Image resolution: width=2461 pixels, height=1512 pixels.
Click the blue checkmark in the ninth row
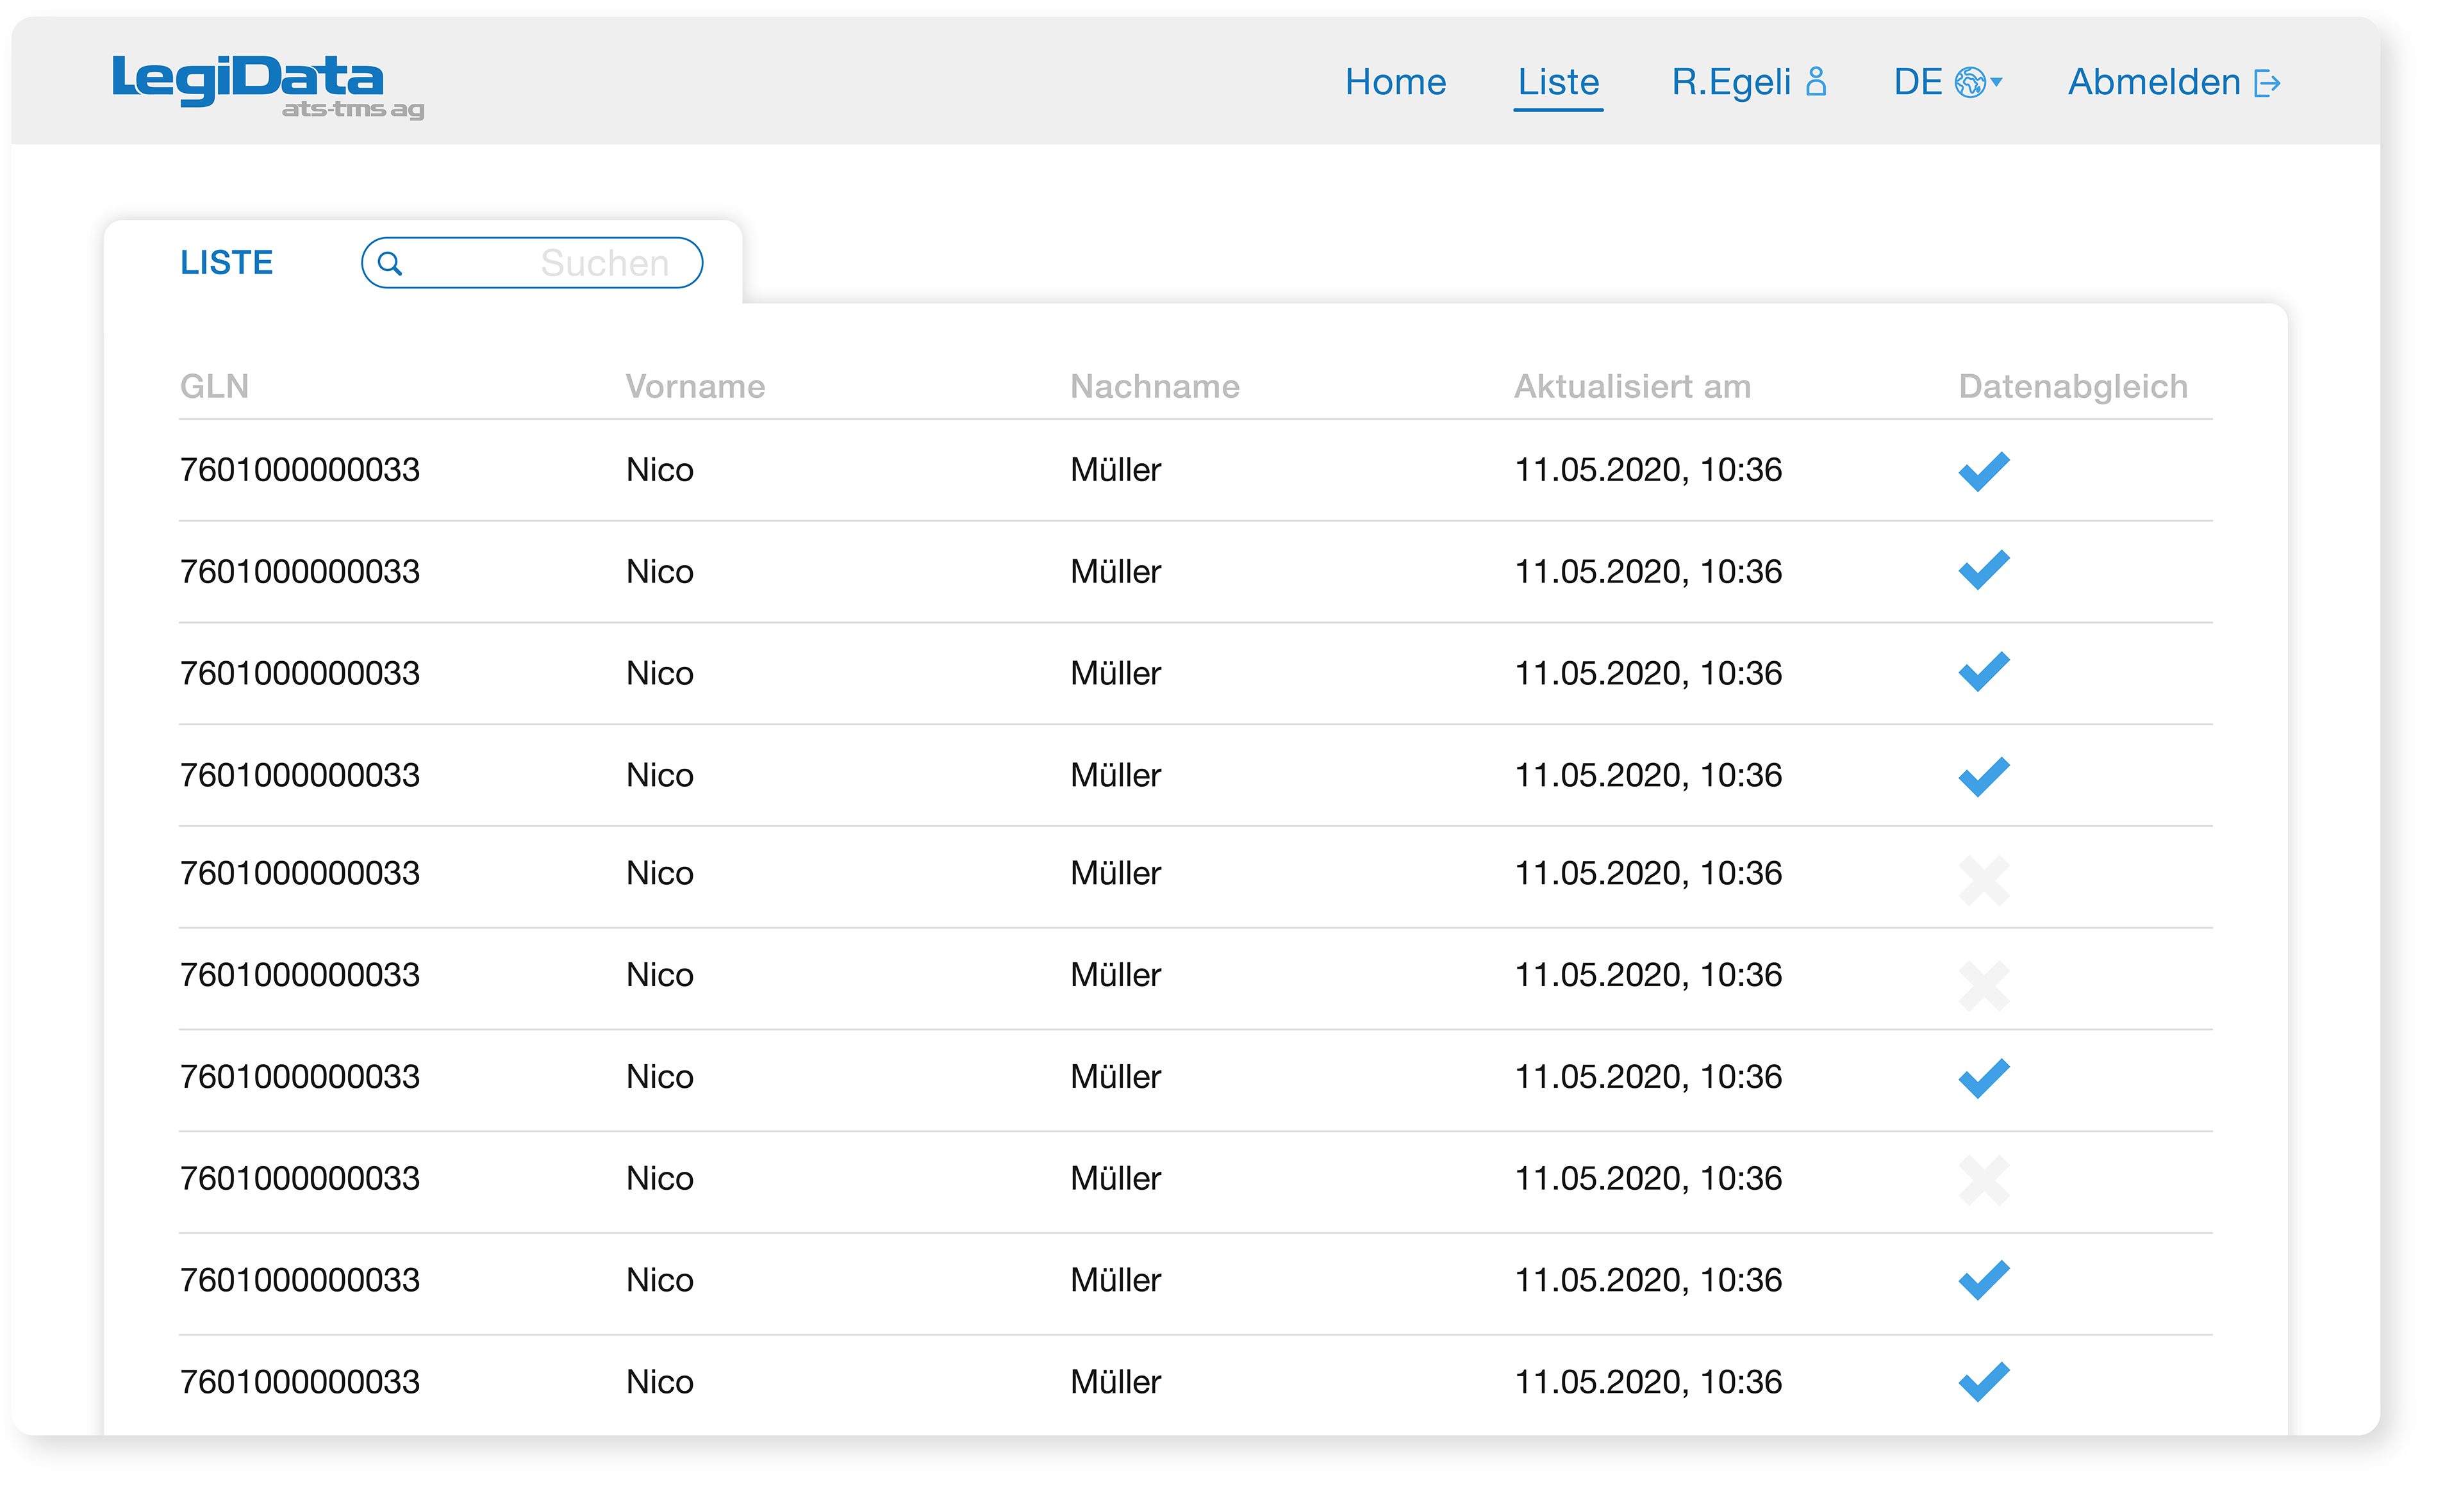[1984, 1280]
